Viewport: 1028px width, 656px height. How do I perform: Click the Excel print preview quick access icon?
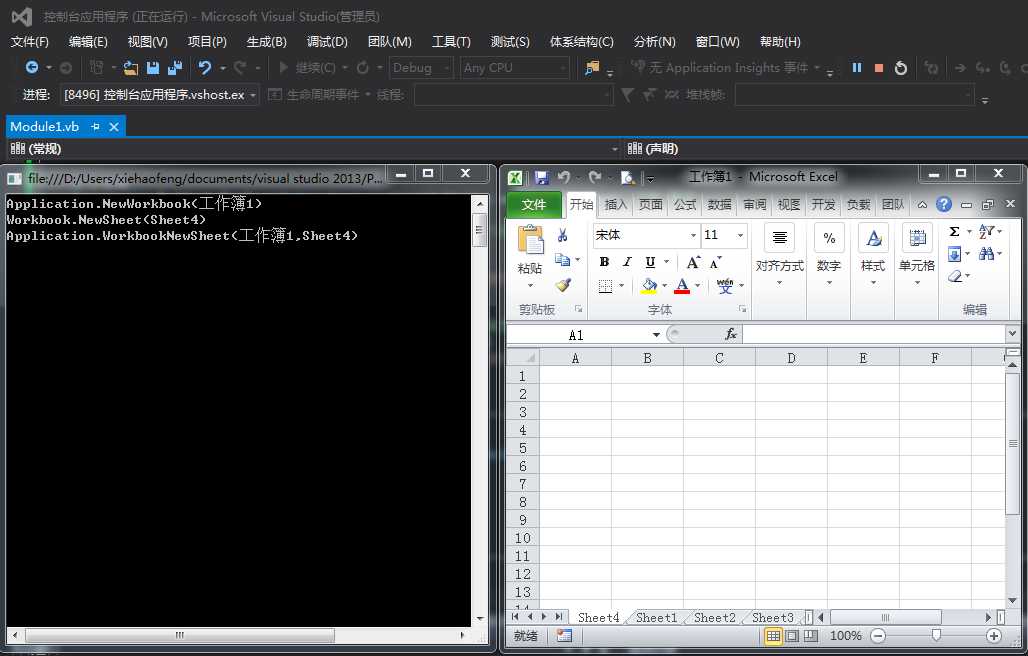(x=627, y=177)
